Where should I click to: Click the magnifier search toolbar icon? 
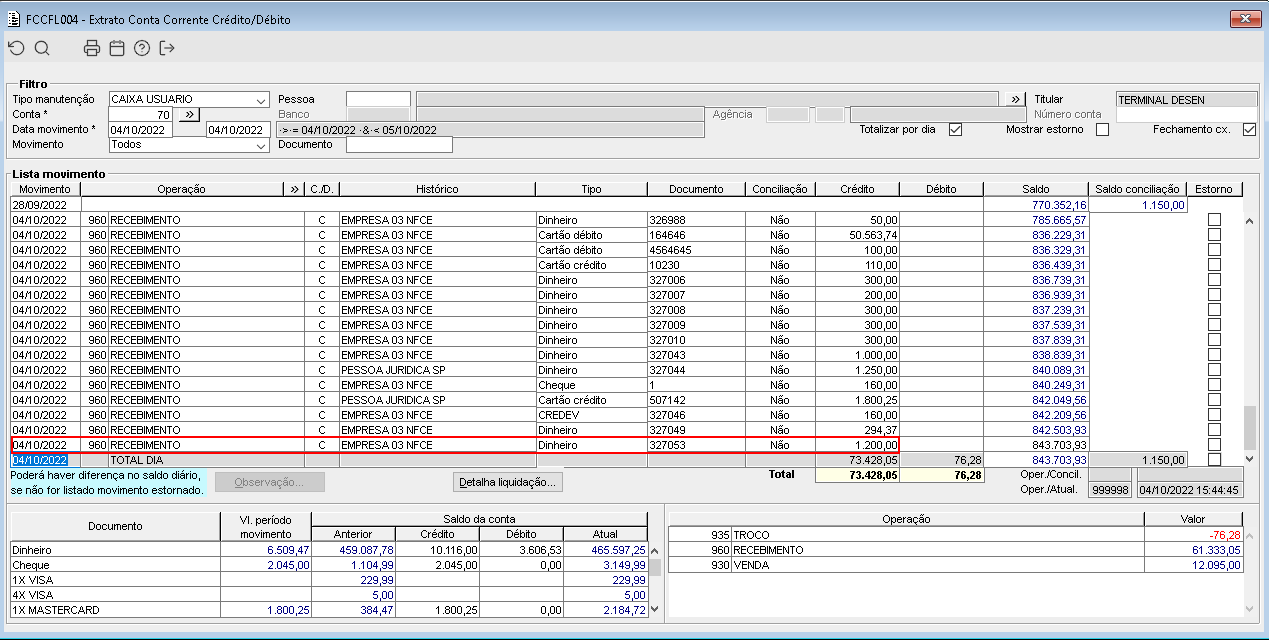pyautogui.click(x=42, y=48)
